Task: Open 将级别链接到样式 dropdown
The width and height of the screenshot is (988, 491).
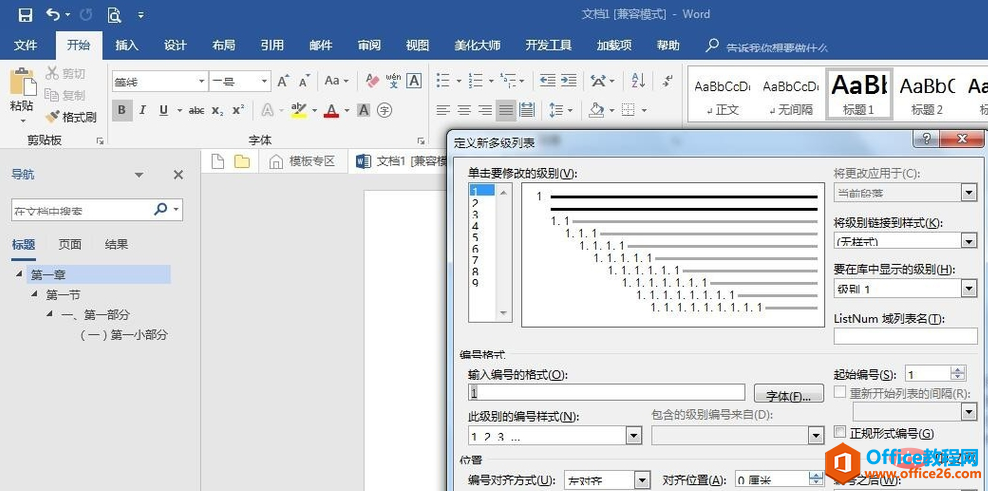Action: (x=969, y=240)
